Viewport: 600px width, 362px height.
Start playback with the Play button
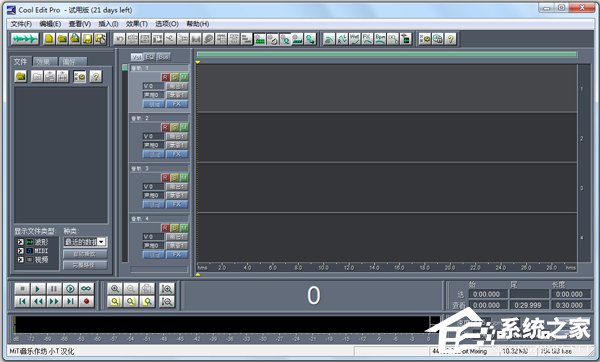click(38, 289)
